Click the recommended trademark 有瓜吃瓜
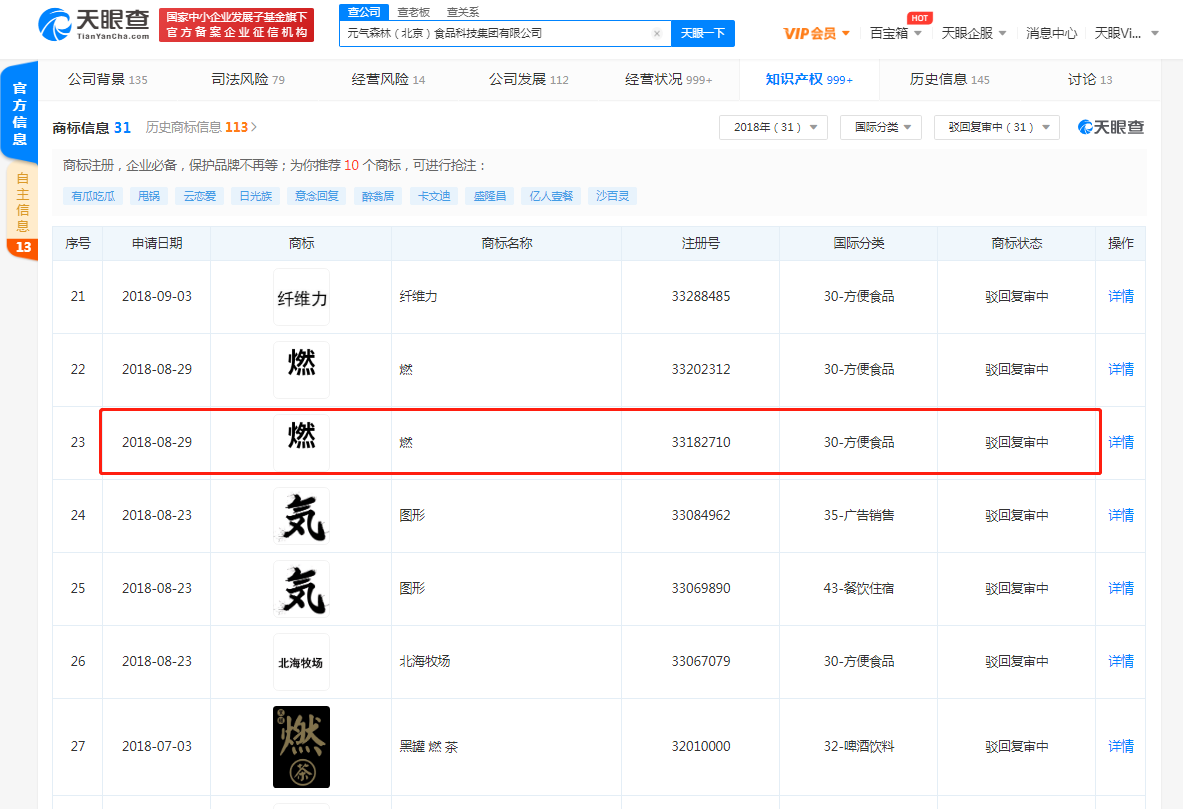This screenshot has width=1183, height=809. click(x=93, y=196)
